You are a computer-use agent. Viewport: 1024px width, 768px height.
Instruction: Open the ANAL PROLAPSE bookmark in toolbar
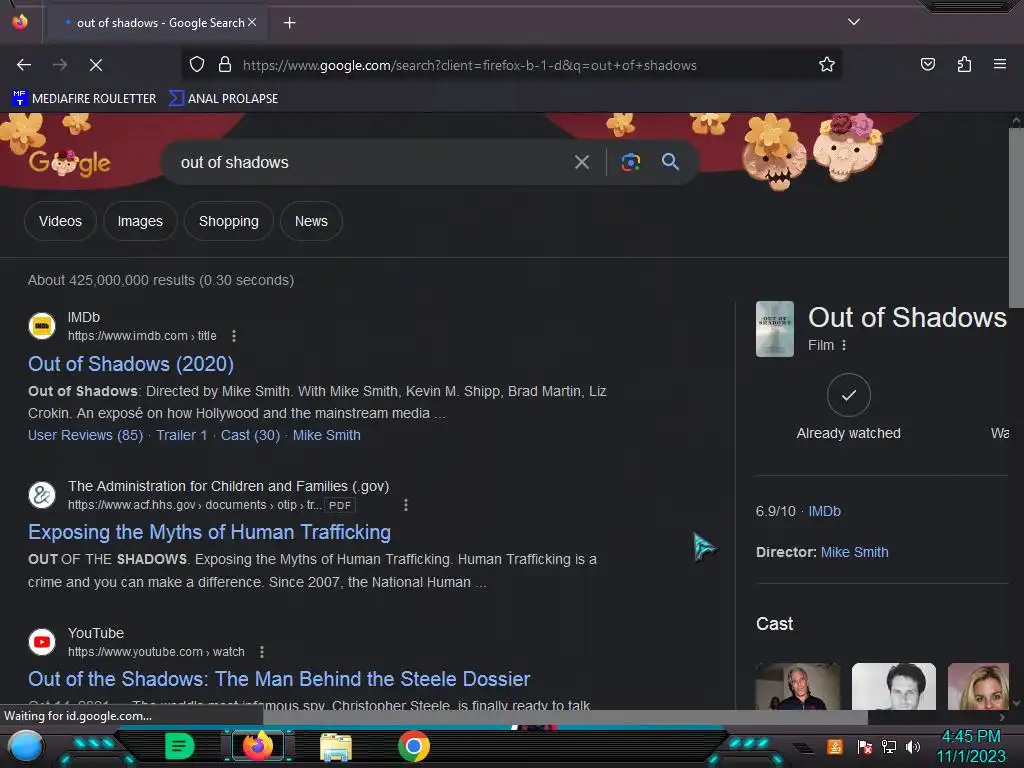(223, 99)
